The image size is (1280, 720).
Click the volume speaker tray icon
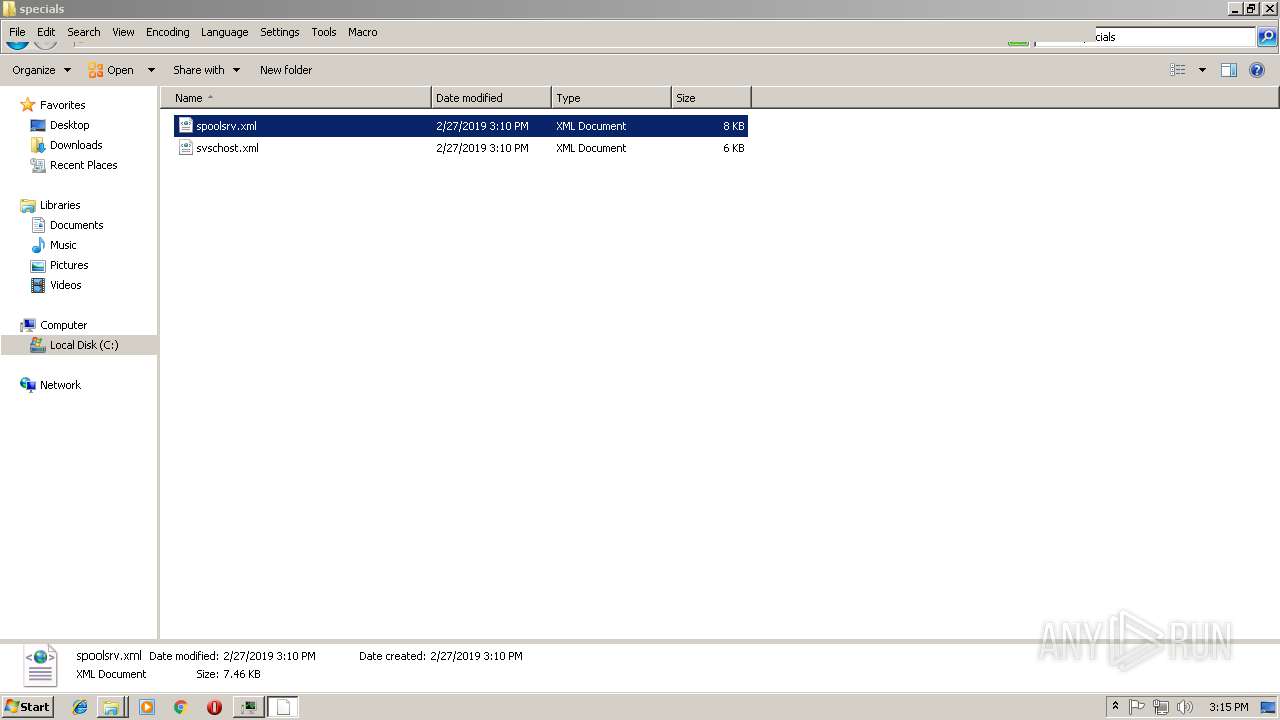coord(1185,707)
